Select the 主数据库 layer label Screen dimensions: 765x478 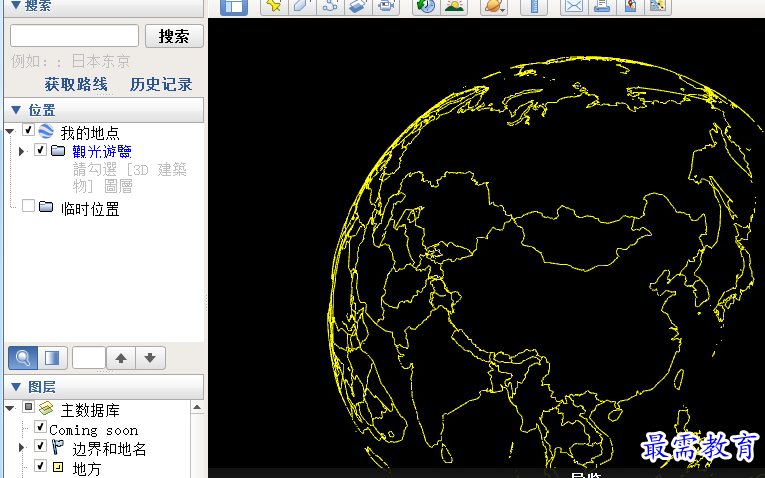click(90, 410)
